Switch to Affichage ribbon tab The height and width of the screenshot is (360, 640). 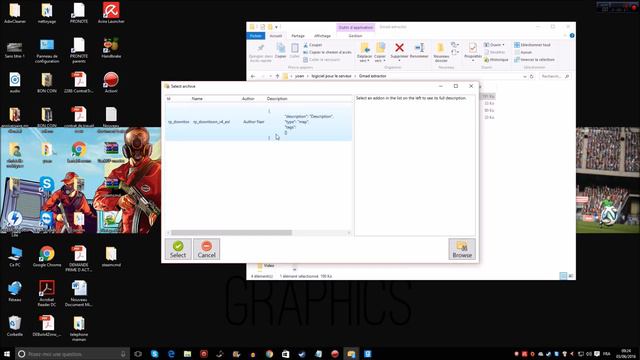coord(322,36)
